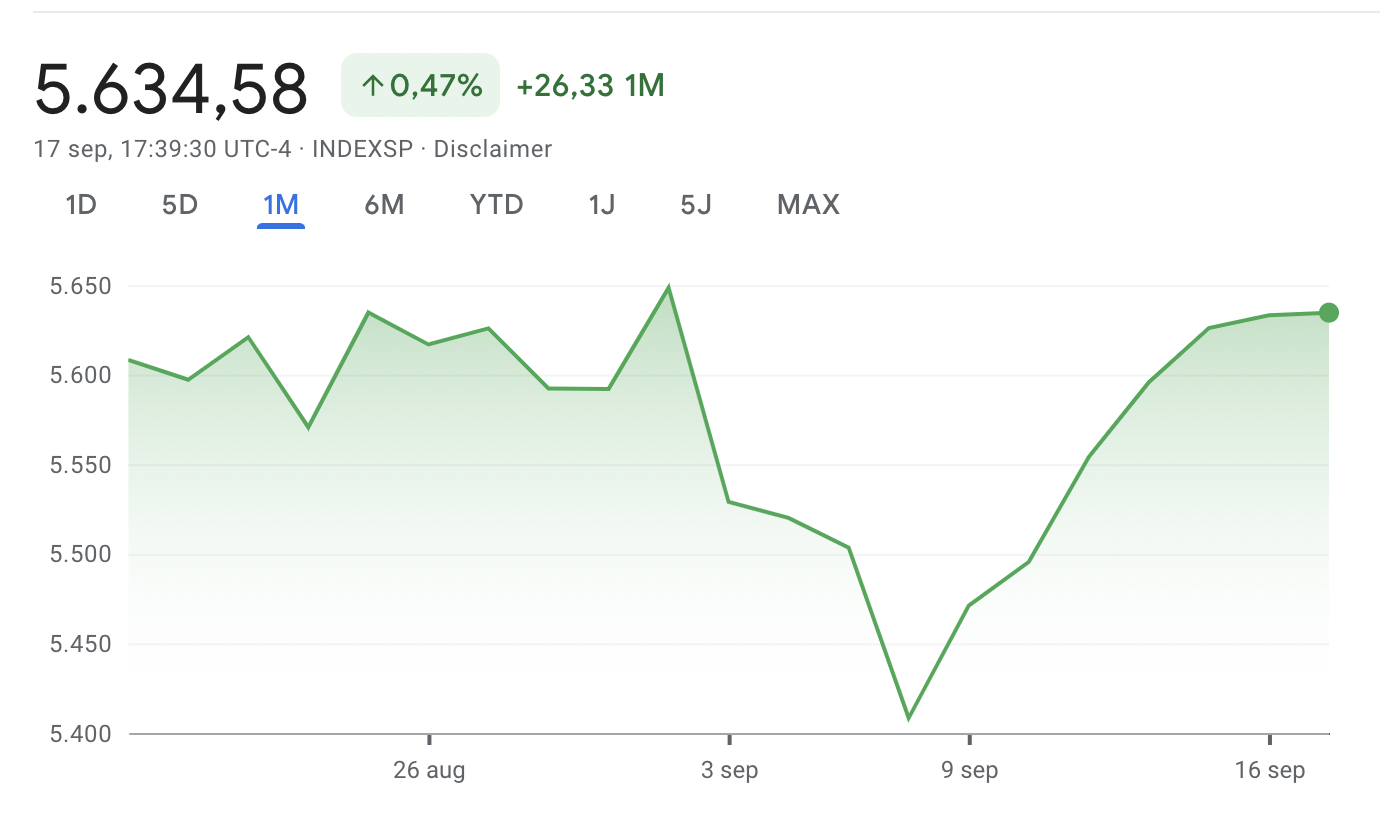
Task: Click the INDEXSP exchange label
Action: coord(362,149)
